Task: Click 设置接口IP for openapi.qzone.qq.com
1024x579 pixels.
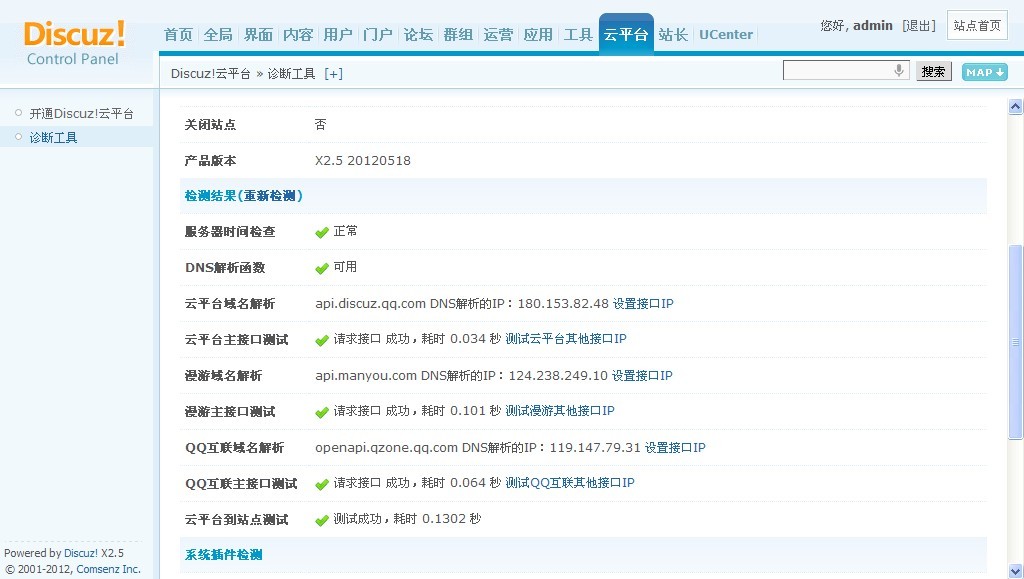Action: 675,447
